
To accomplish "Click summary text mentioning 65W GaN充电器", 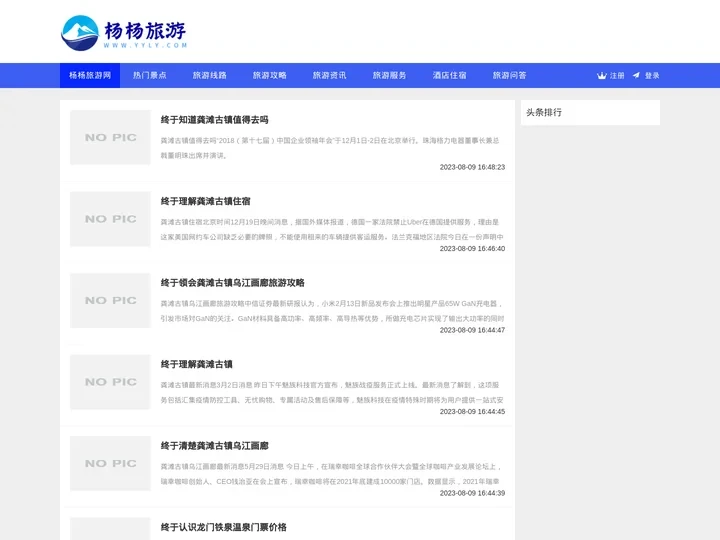I will (x=332, y=311).
